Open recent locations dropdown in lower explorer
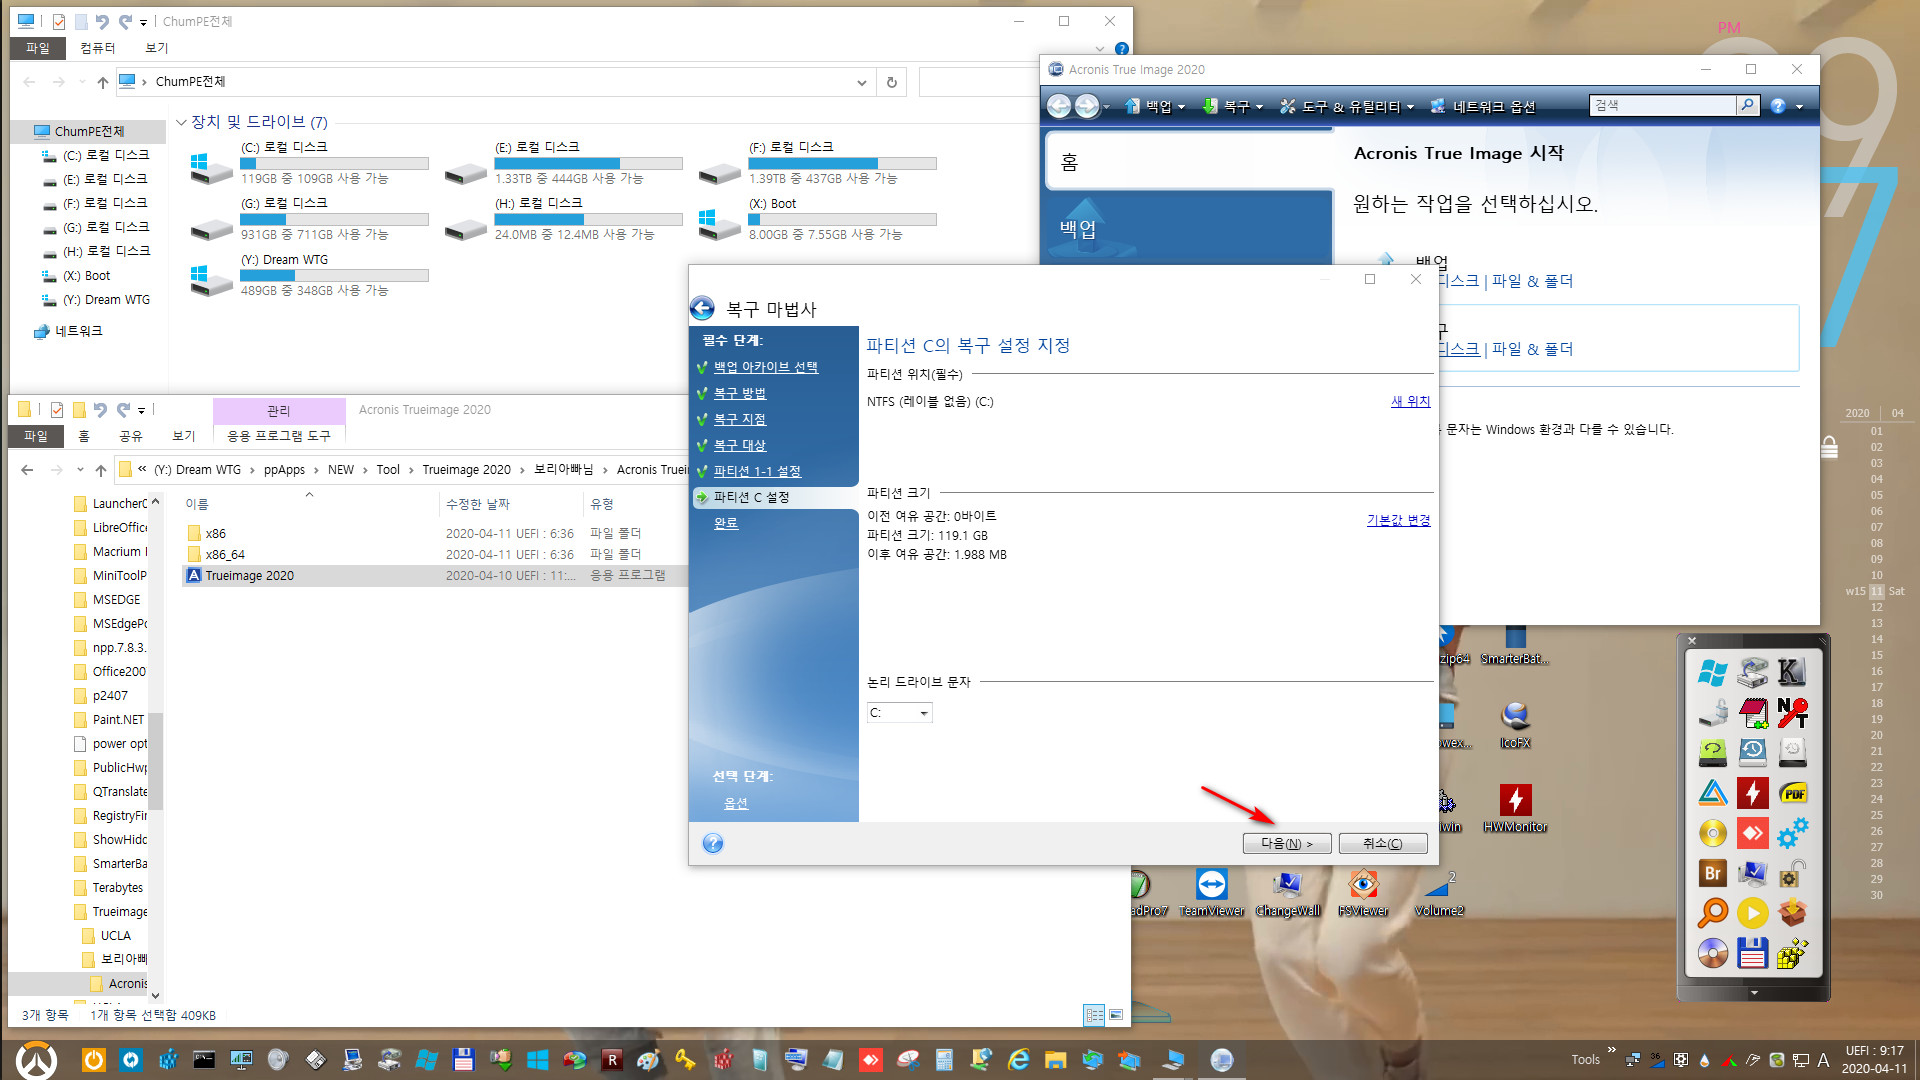Viewport: 1920px width, 1080px height. (80, 470)
